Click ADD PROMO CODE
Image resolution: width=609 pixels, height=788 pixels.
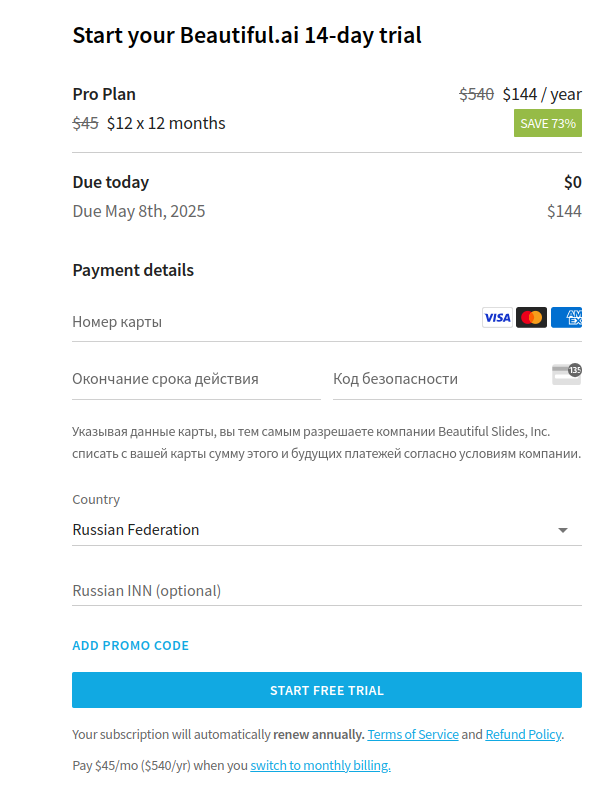[x=131, y=646]
